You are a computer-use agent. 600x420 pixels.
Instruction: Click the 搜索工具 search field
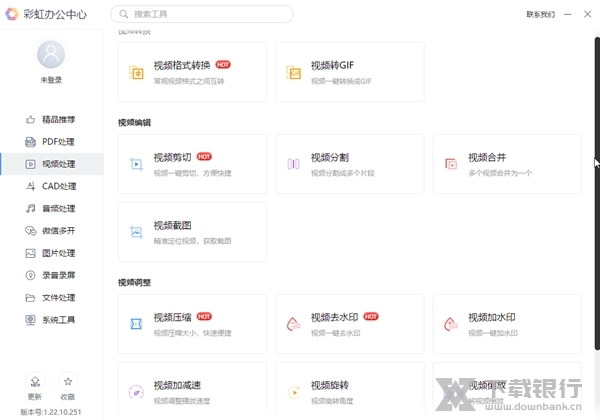tap(202, 14)
